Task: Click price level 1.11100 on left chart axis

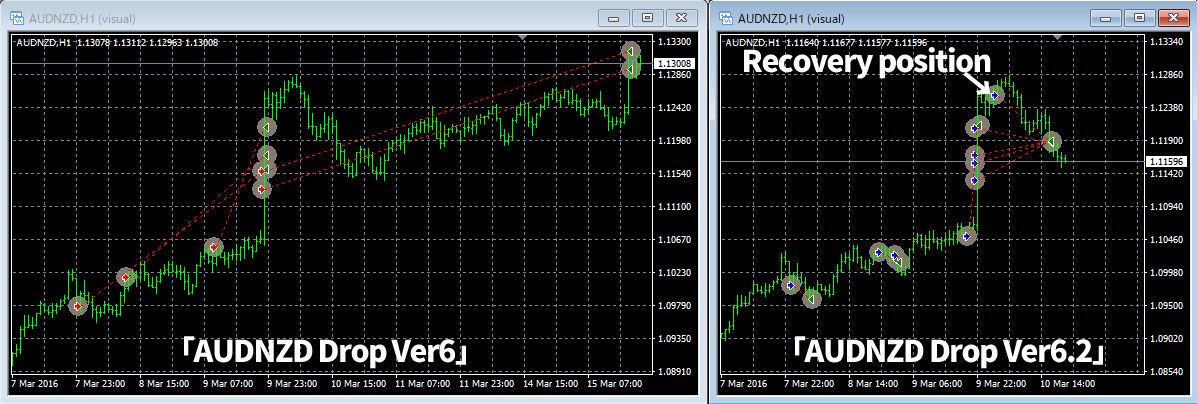Action: pos(673,207)
